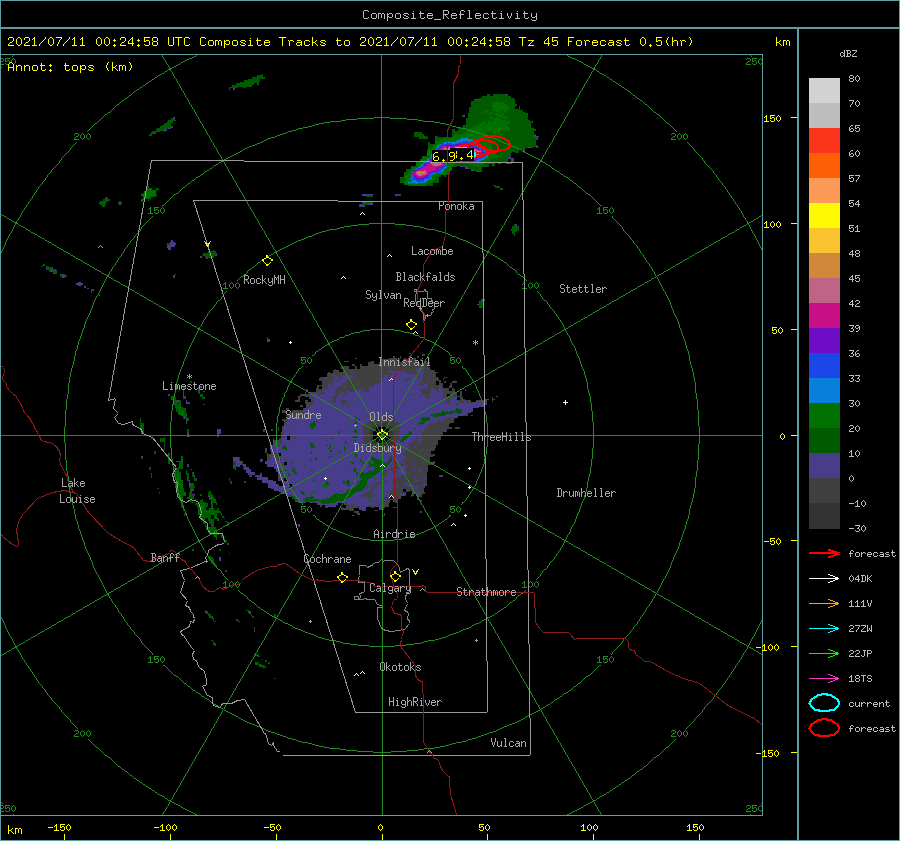Screen dimensions: 900x841
Task: Click the Okotoks label
Action: (400, 667)
